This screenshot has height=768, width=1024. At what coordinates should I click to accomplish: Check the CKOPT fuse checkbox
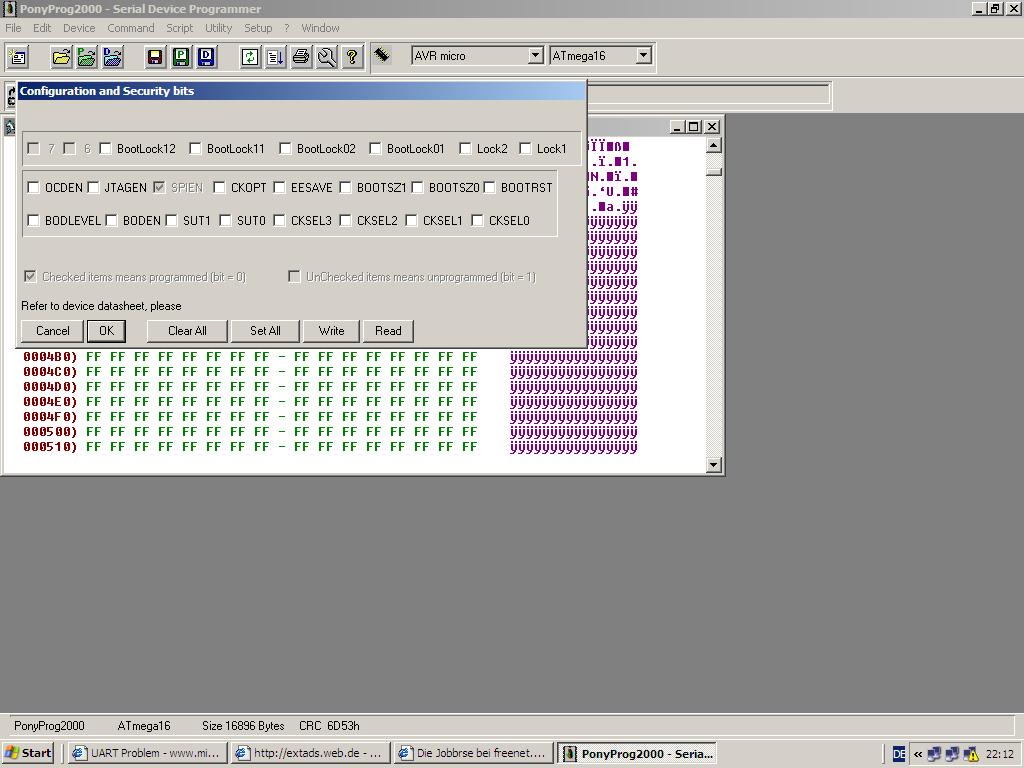pyautogui.click(x=219, y=187)
